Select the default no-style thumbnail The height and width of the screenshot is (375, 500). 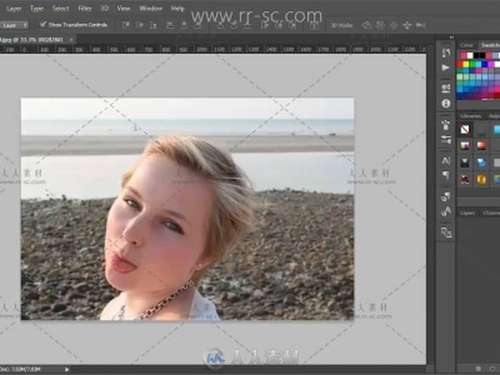point(465,129)
